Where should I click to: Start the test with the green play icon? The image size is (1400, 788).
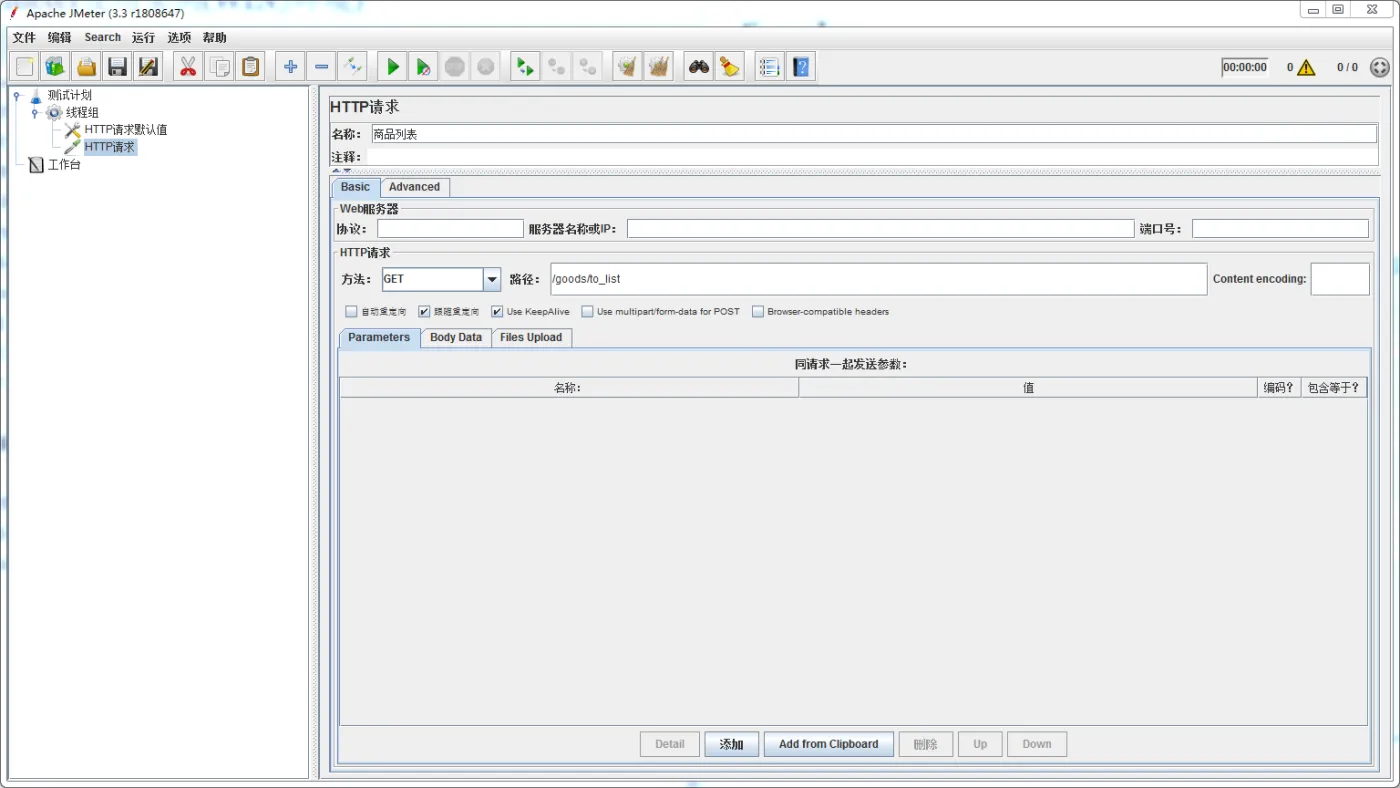point(392,66)
